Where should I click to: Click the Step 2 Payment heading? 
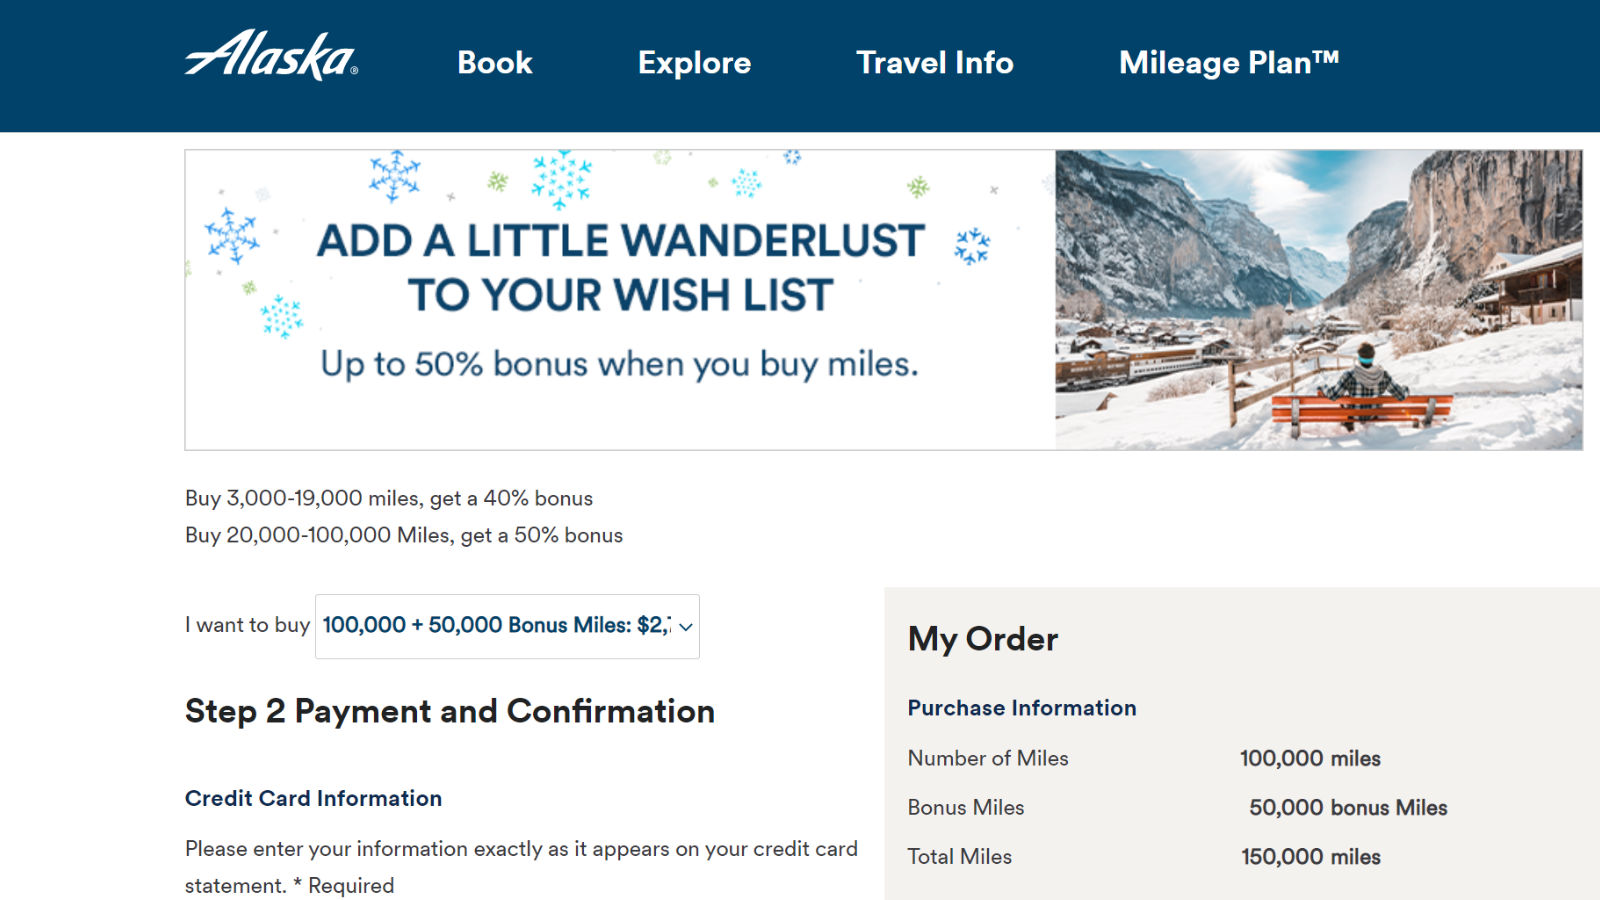[x=449, y=711]
